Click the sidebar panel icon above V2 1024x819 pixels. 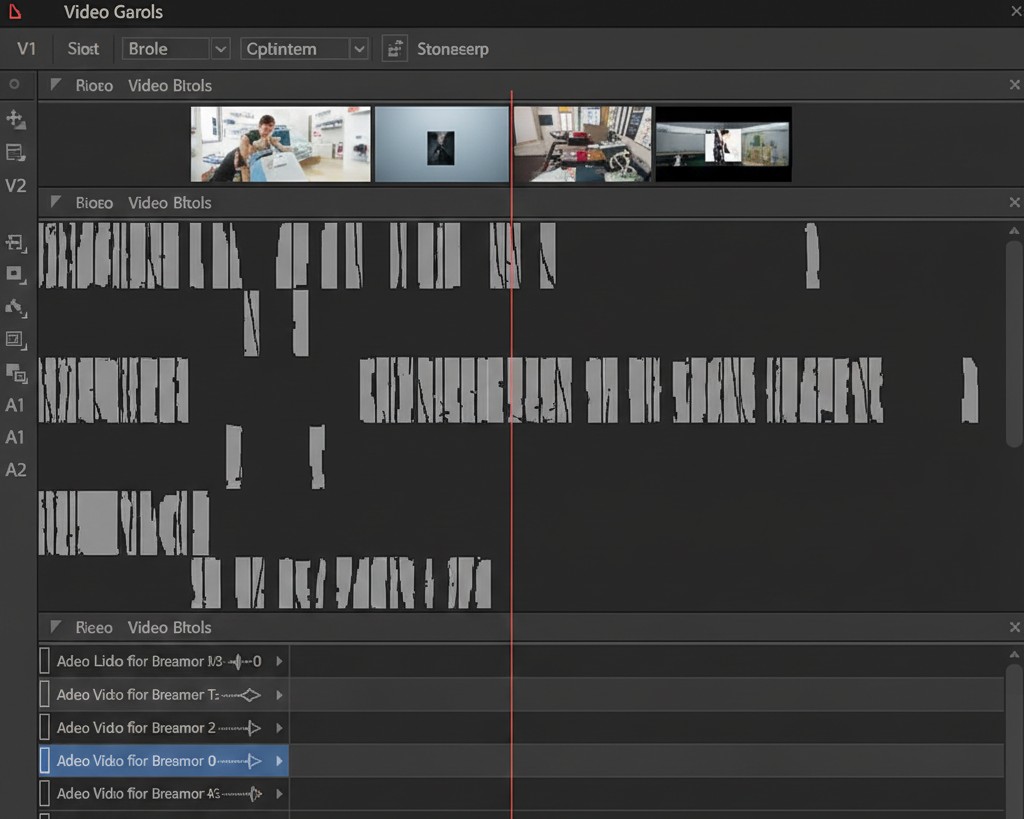pyautogui.click(x=15, y=153)
